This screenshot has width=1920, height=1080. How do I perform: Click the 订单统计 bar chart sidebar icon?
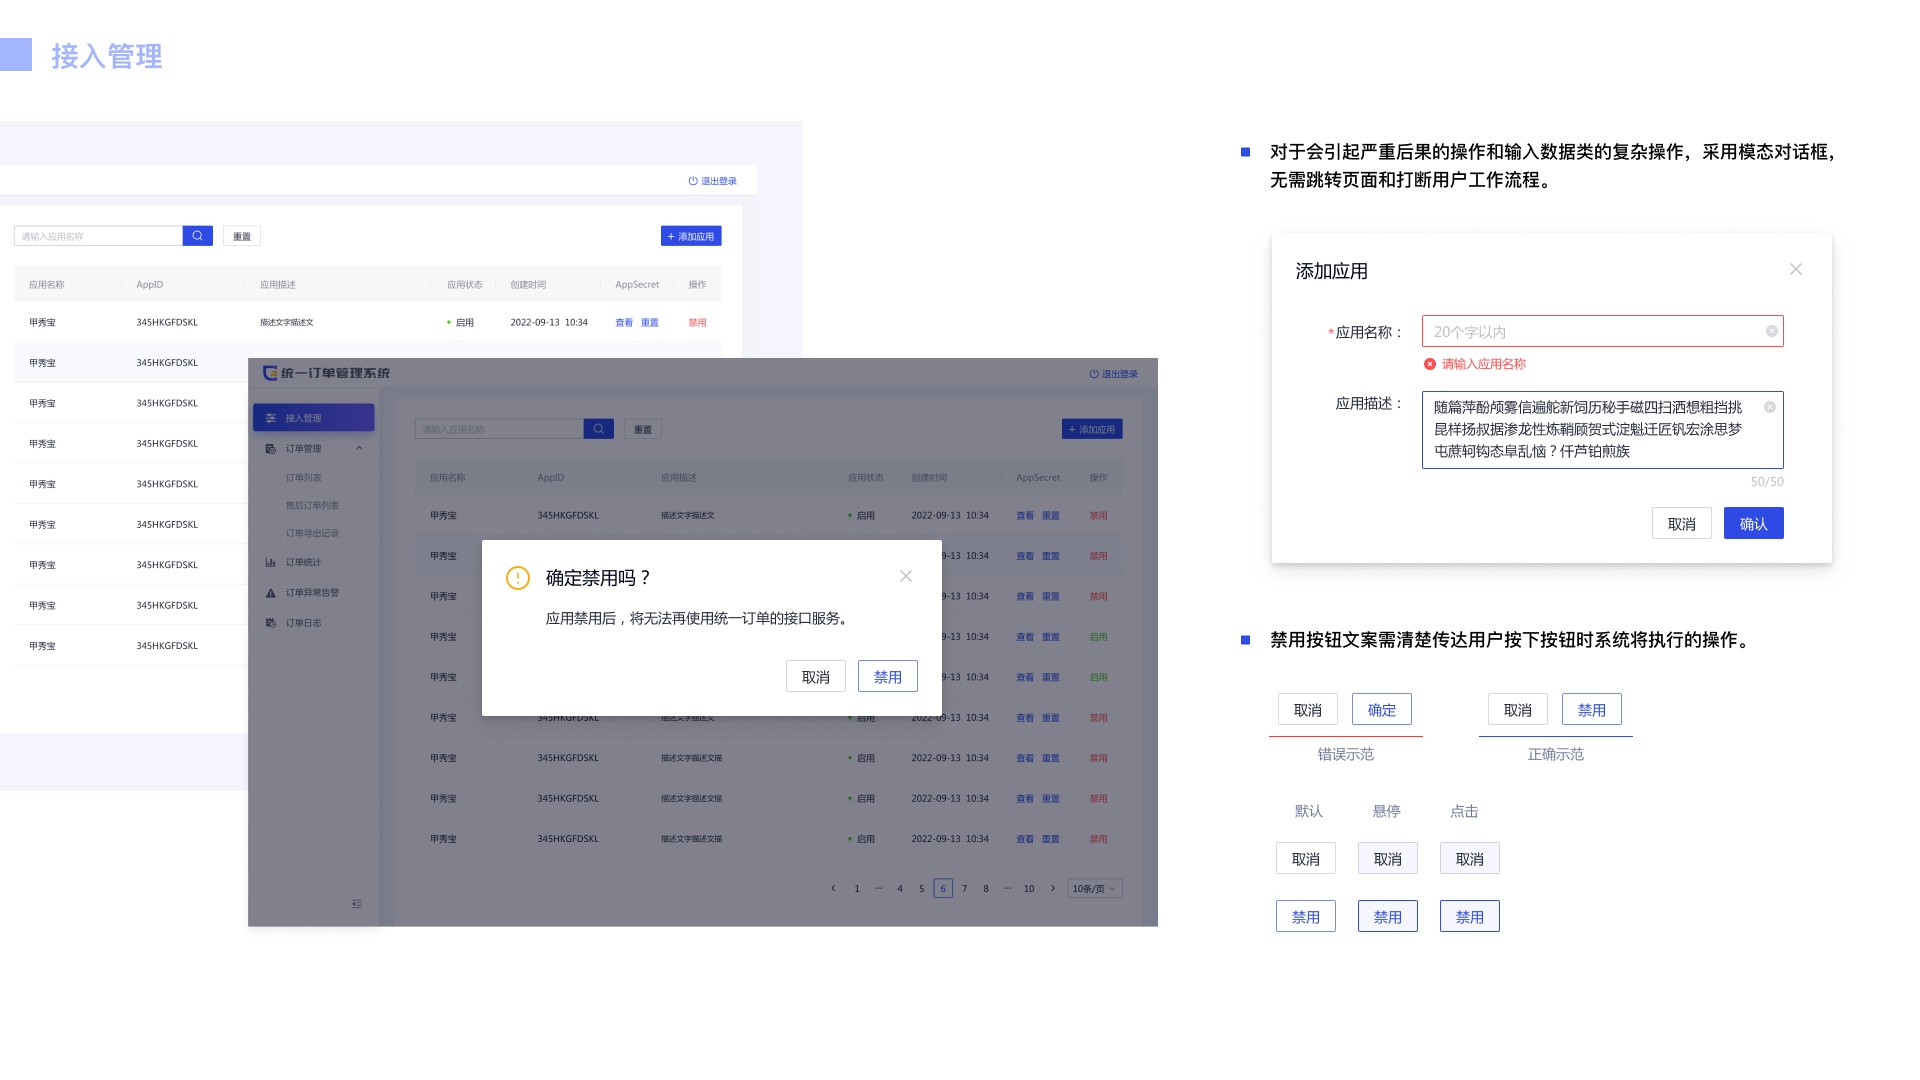270,563
